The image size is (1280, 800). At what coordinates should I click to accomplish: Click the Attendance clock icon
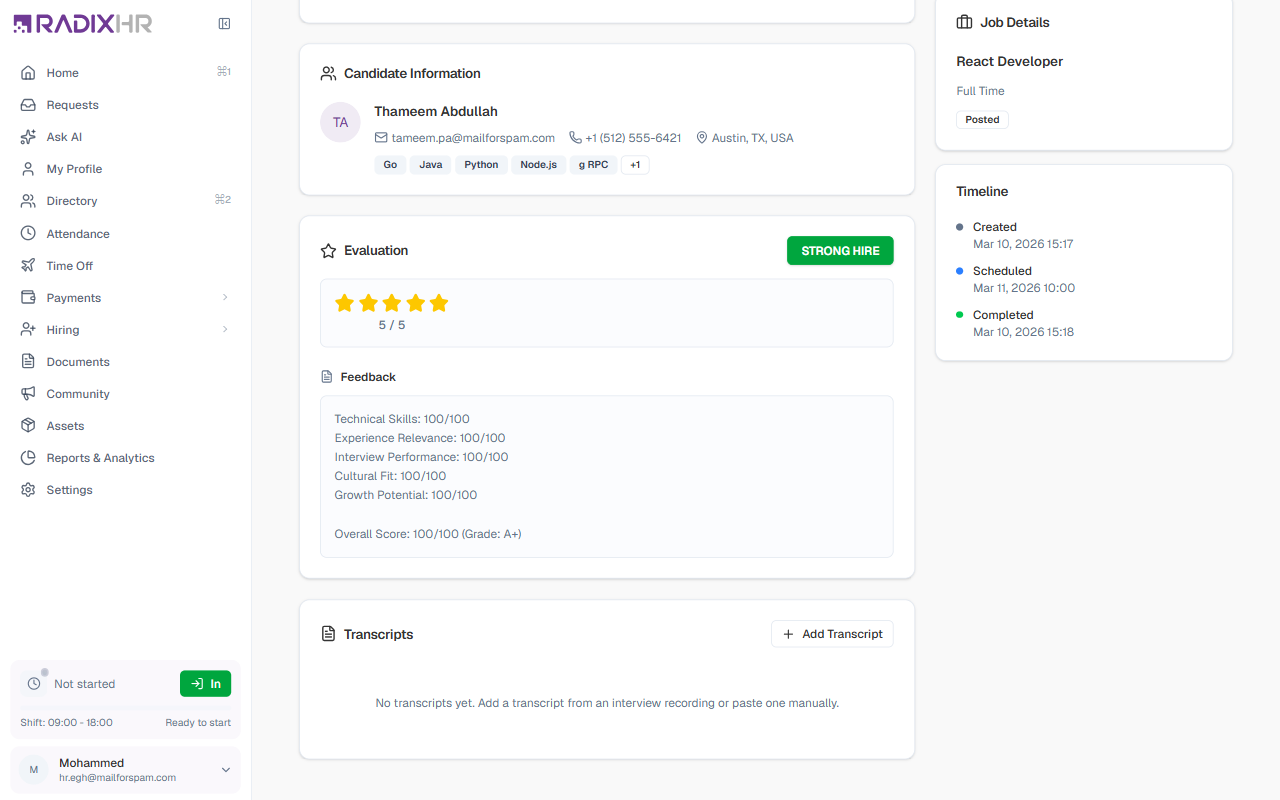[28, 234]
